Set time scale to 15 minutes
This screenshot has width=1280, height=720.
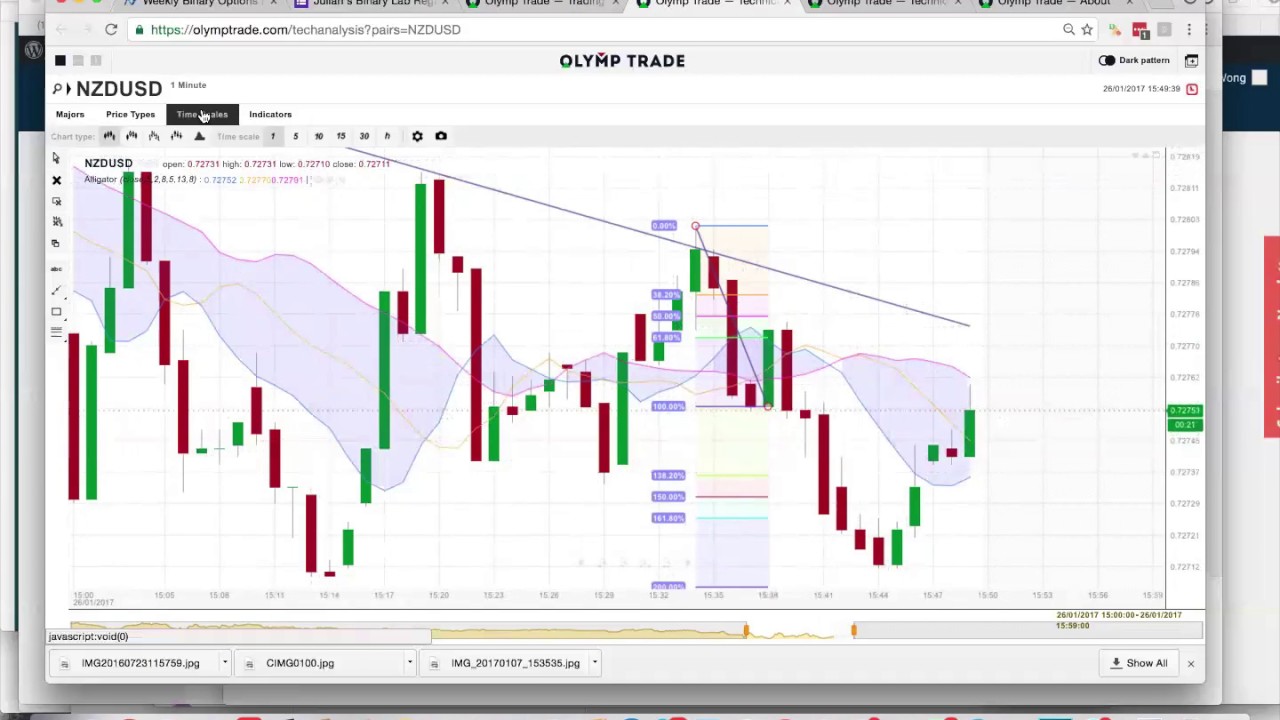point(341,136)
